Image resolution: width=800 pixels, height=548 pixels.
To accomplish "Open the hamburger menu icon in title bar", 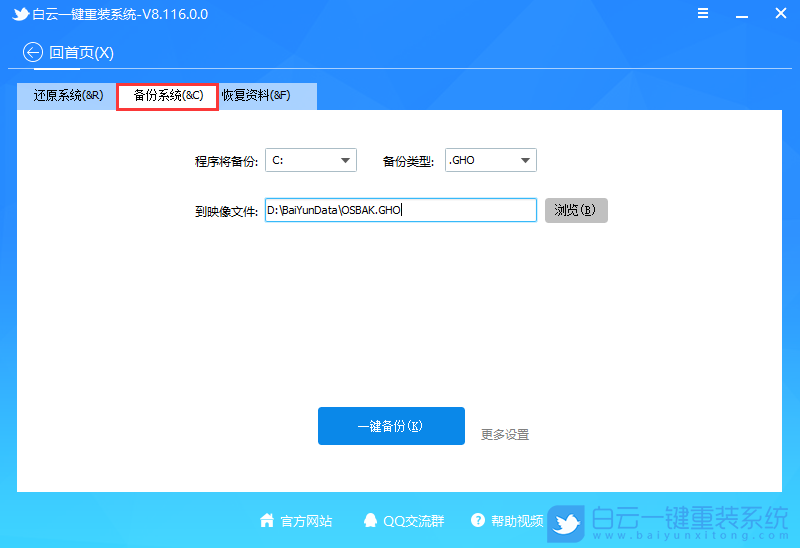I will pyautogui.click(x=703, y=13).
